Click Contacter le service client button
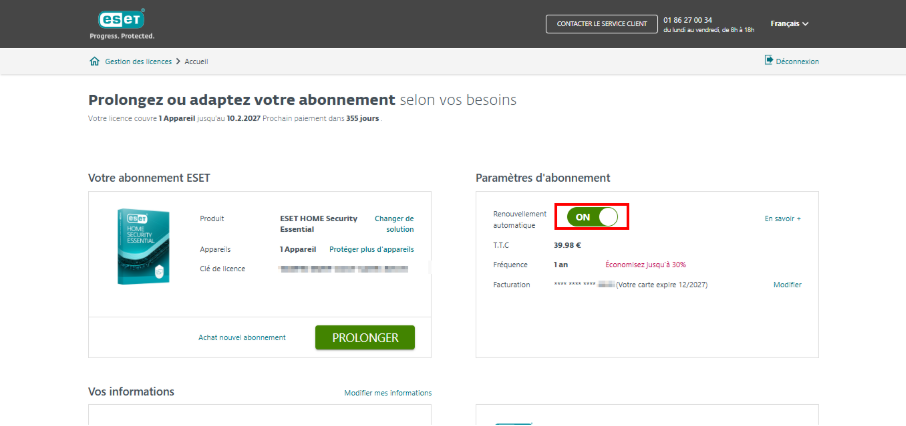This screenshot has width=906, height=426. (601, 24)
